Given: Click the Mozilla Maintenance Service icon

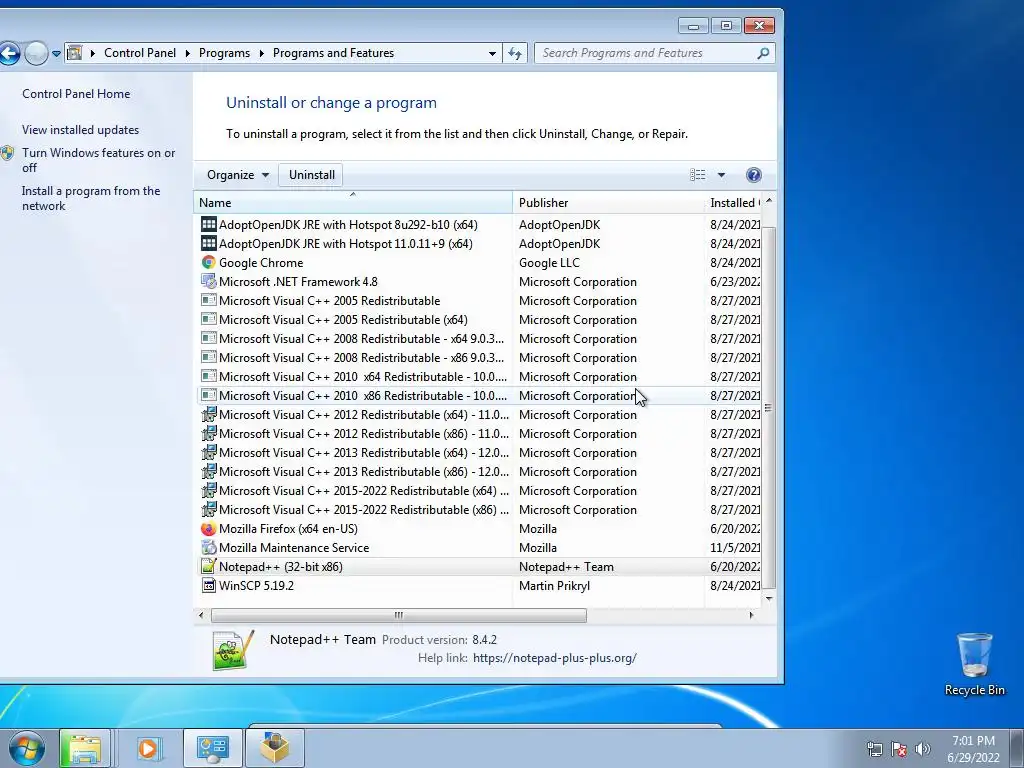Looking at the screenshot, I should coord(208,547).
